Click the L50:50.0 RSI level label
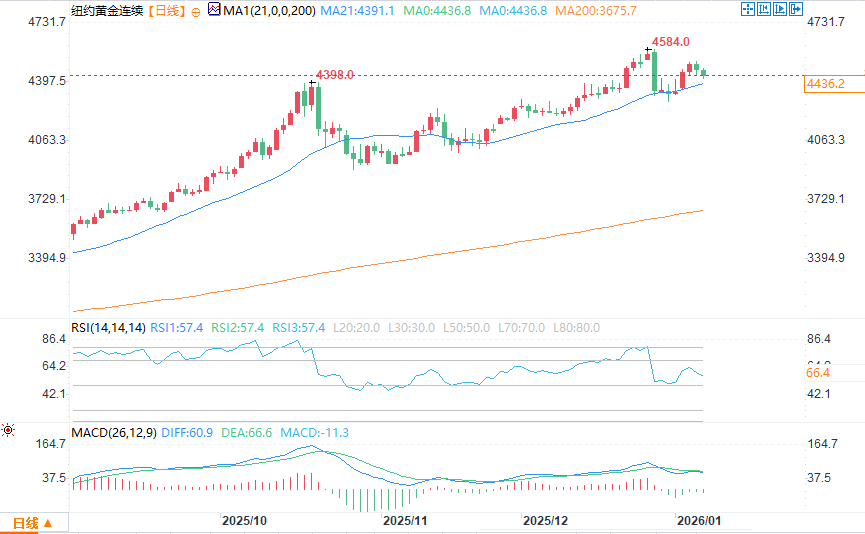This screenshot has width=865, height=534. pos(467,328)
